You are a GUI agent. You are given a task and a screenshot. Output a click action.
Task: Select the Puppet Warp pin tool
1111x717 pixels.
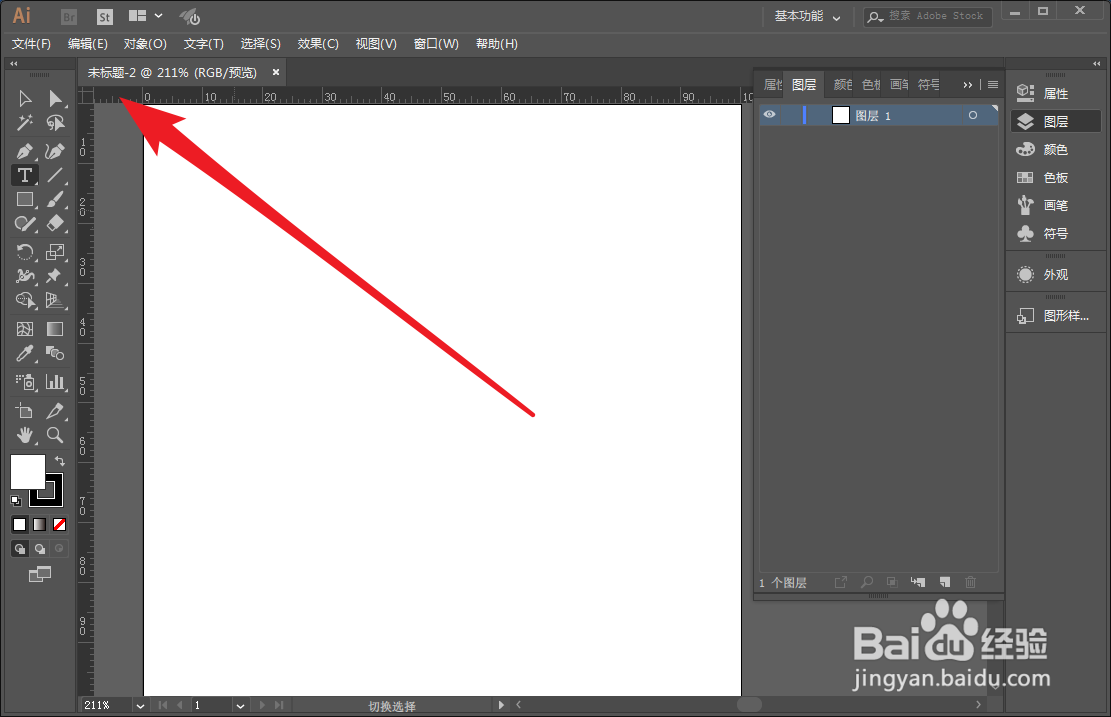click(x=55, y=276)
